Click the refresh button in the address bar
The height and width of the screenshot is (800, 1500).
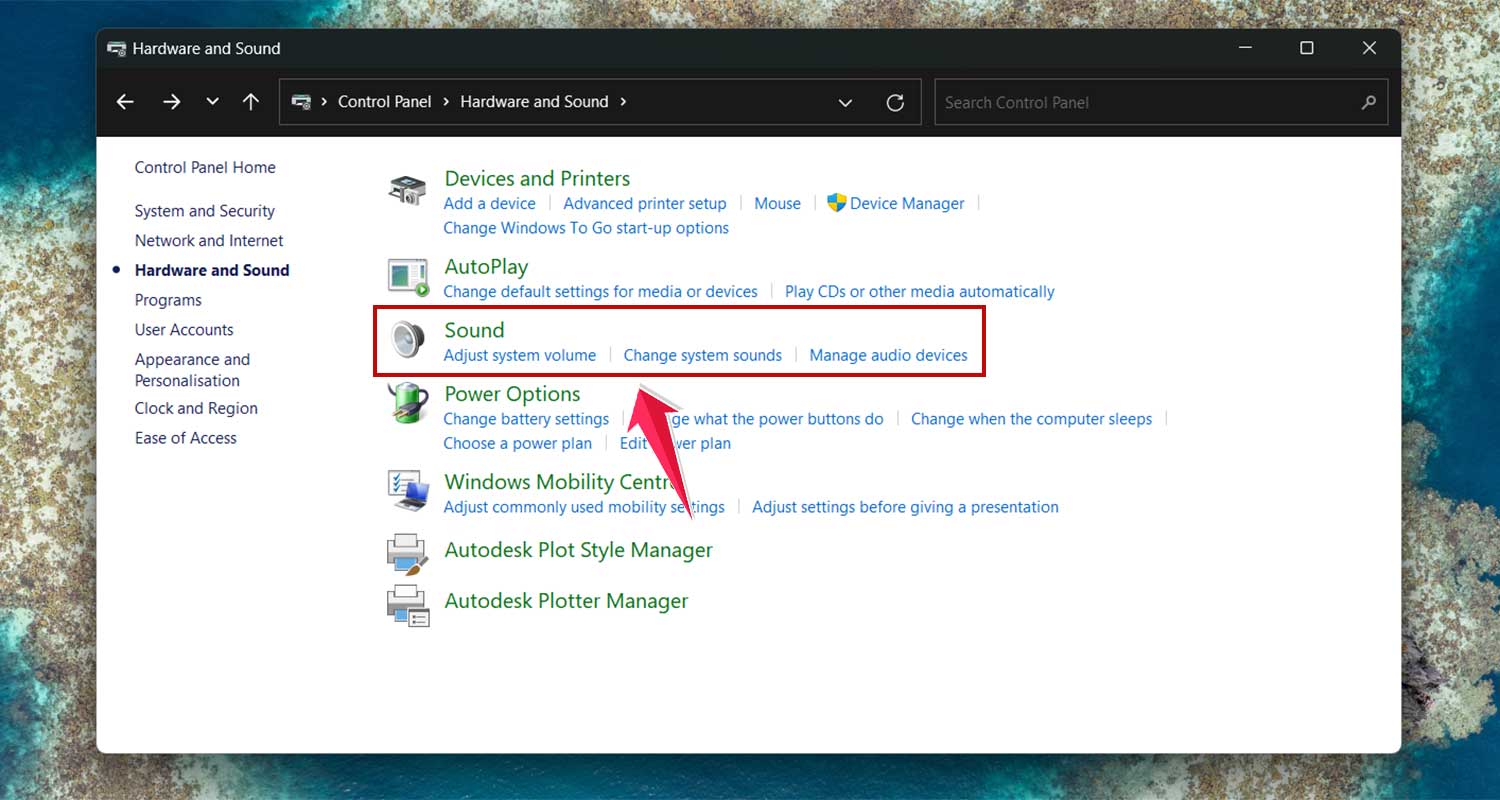coord(895,101)
